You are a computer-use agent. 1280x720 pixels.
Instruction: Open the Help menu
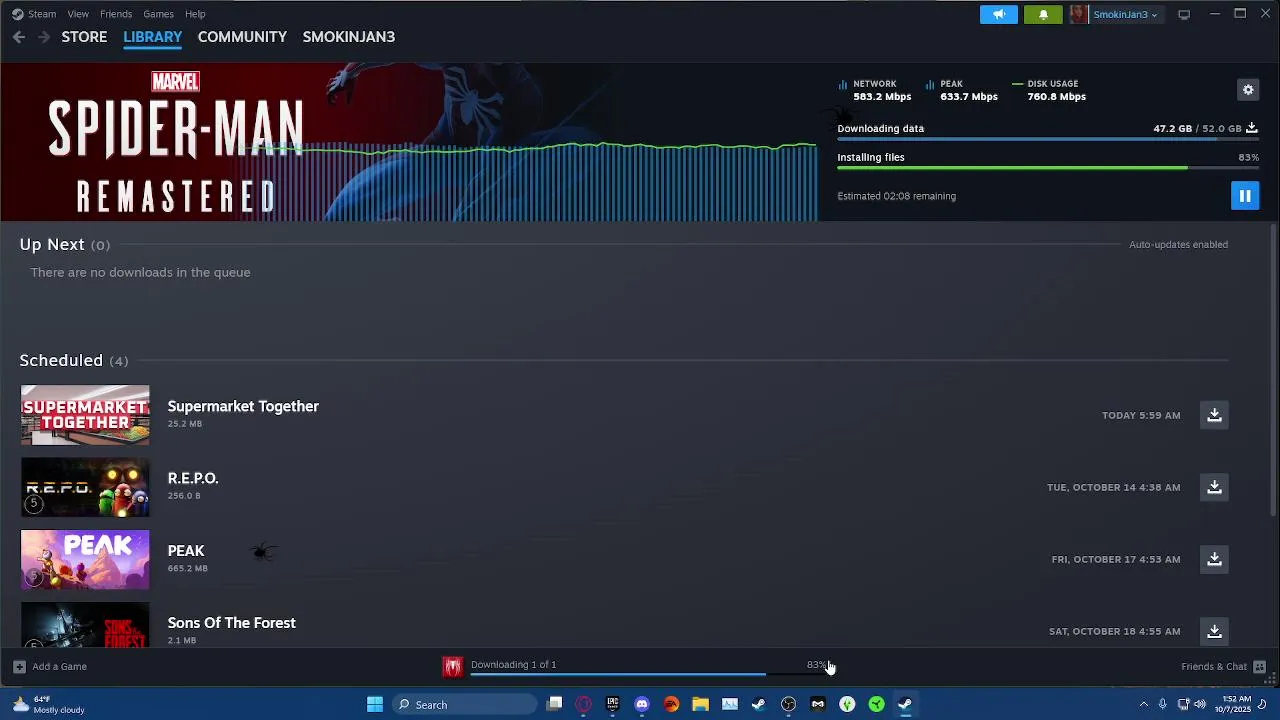pos(195,14)
